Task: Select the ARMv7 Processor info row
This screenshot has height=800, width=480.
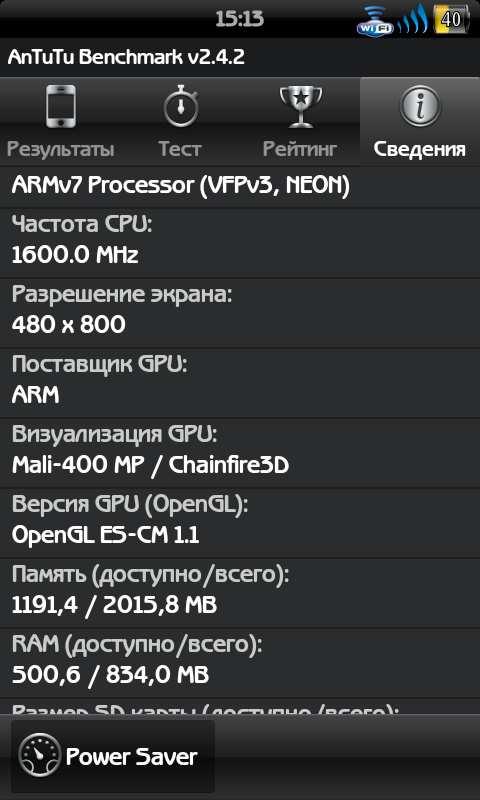Action: [240, 186]
